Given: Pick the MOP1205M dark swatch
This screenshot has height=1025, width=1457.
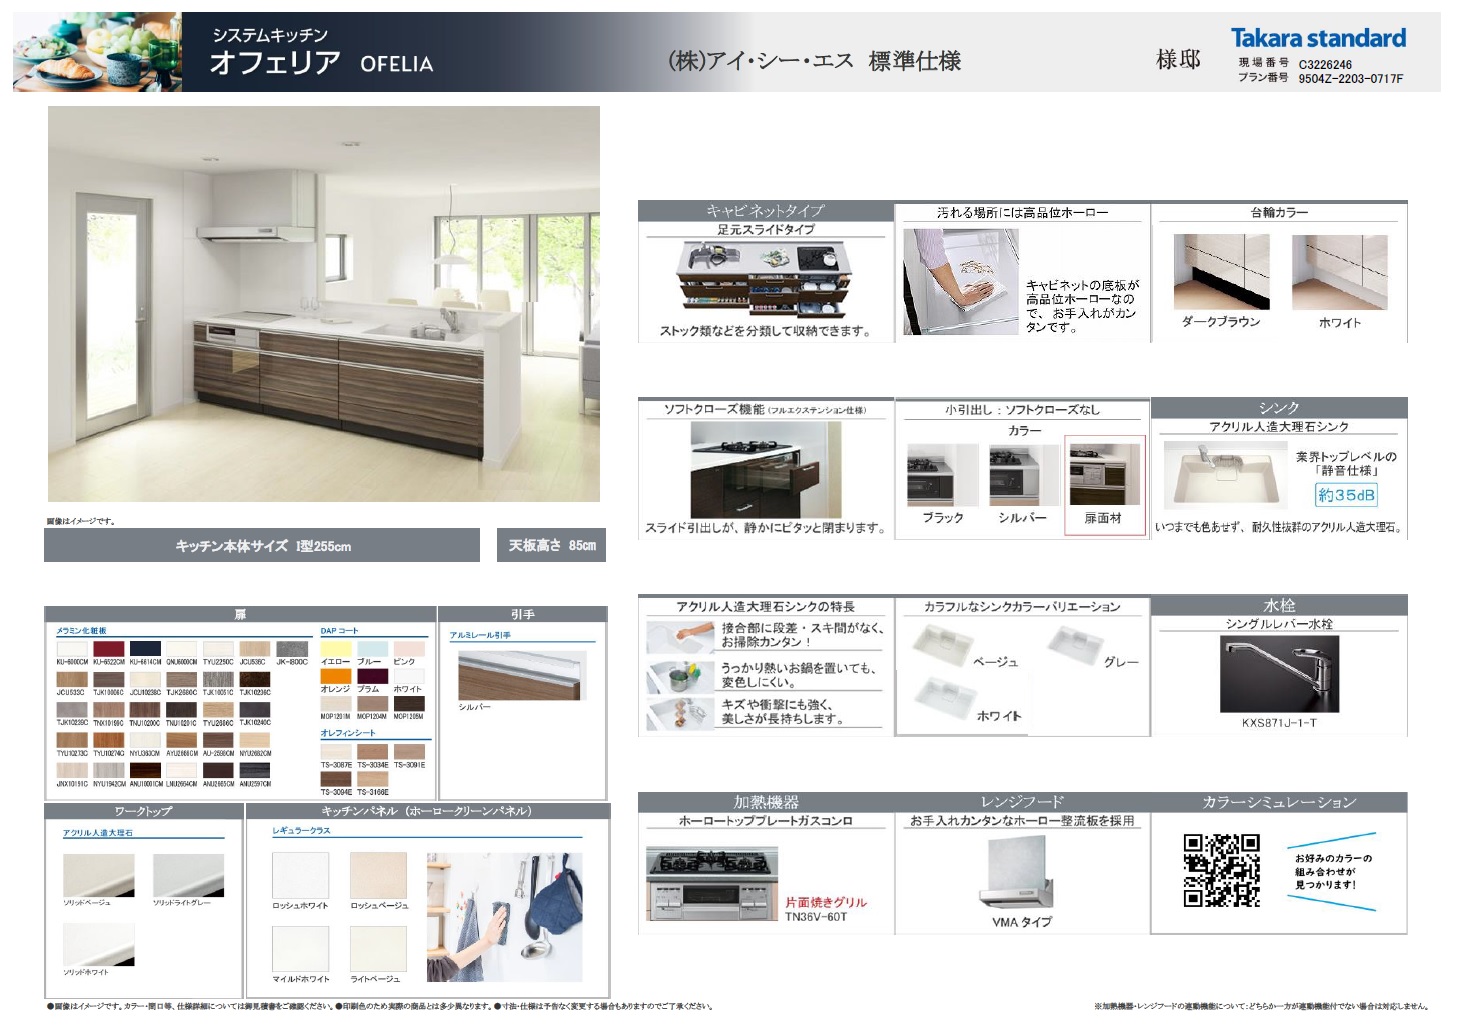Looking at the screenshot, I should [x=409, y=704].
